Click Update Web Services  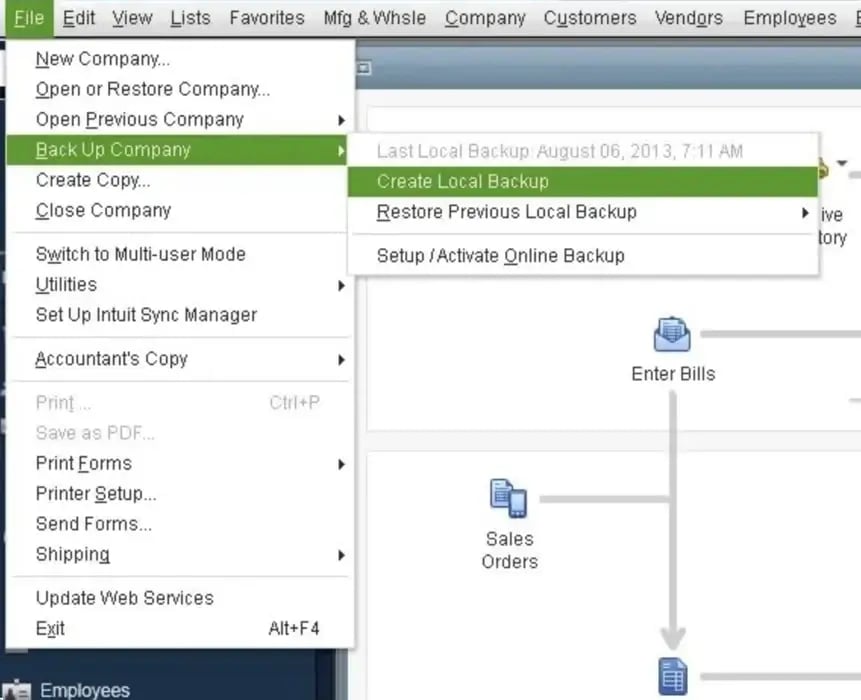[x=122, y=597]
